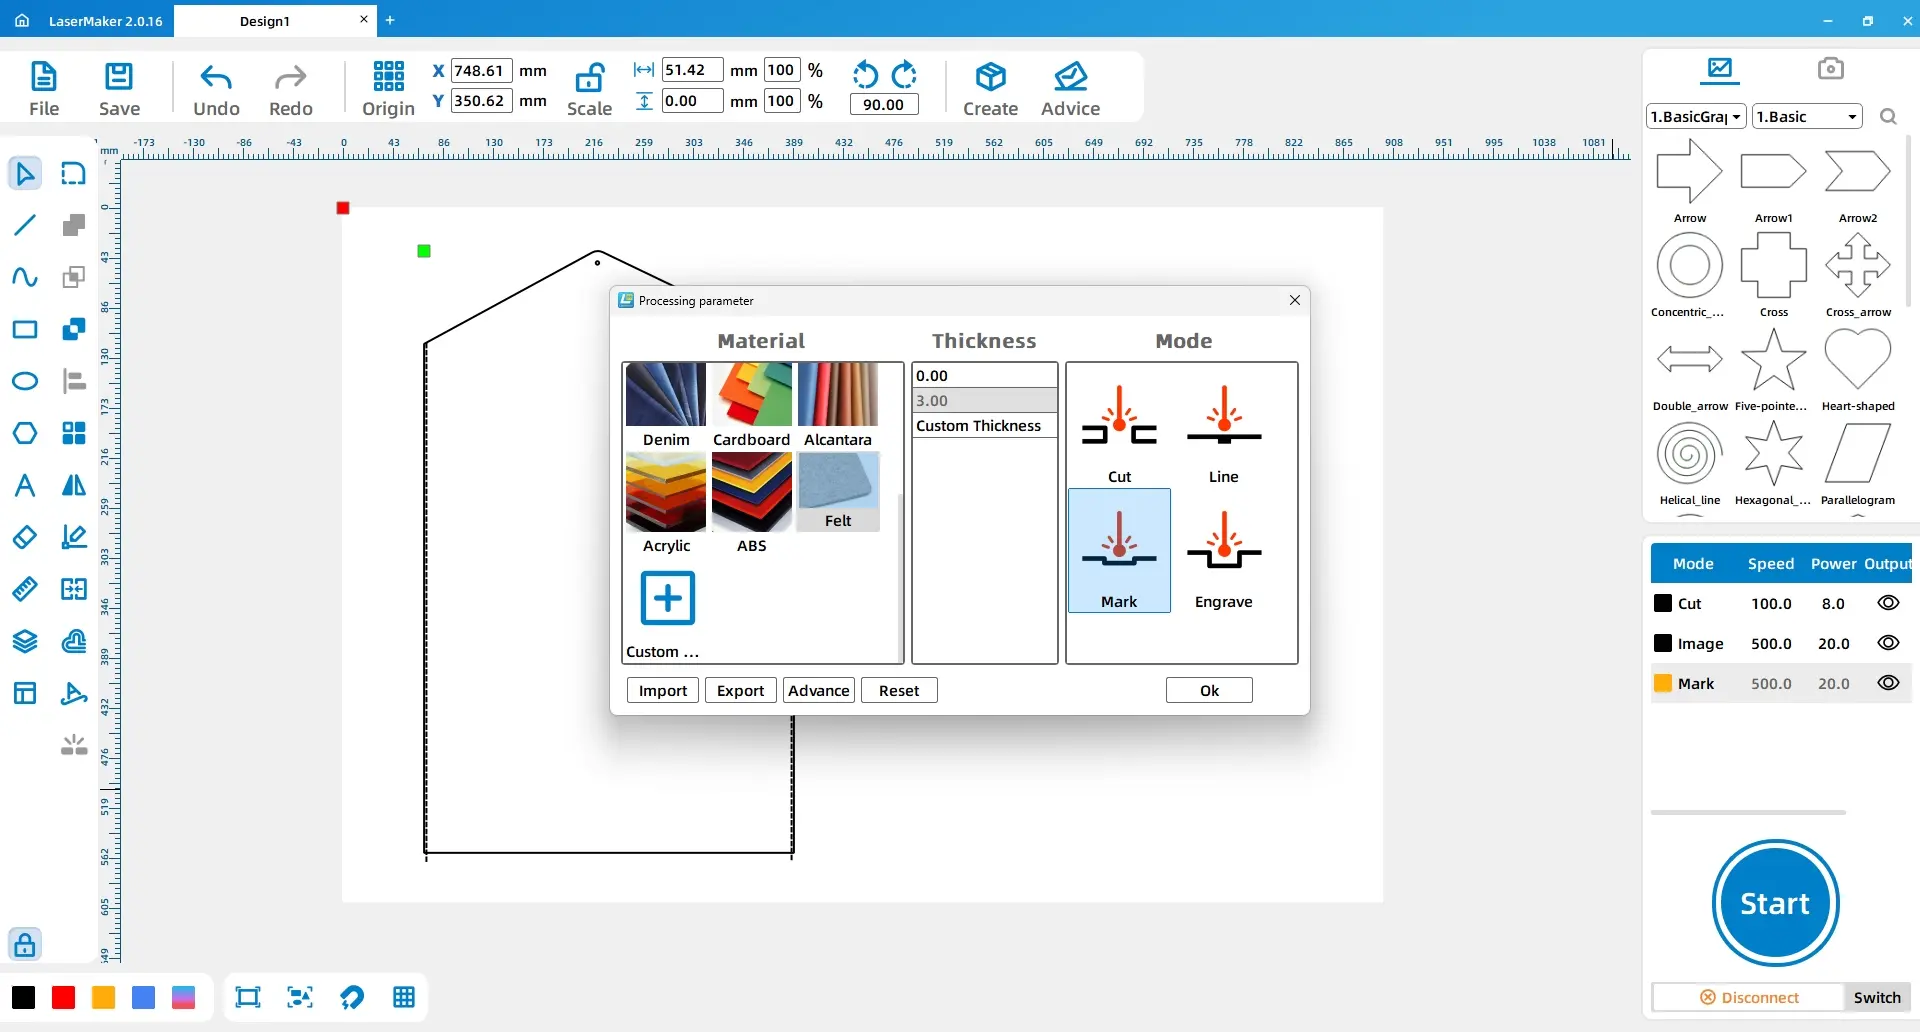1920x1032 pixels.
Task: Click the zoom to selection icon
Action: [x=300, y=997]
